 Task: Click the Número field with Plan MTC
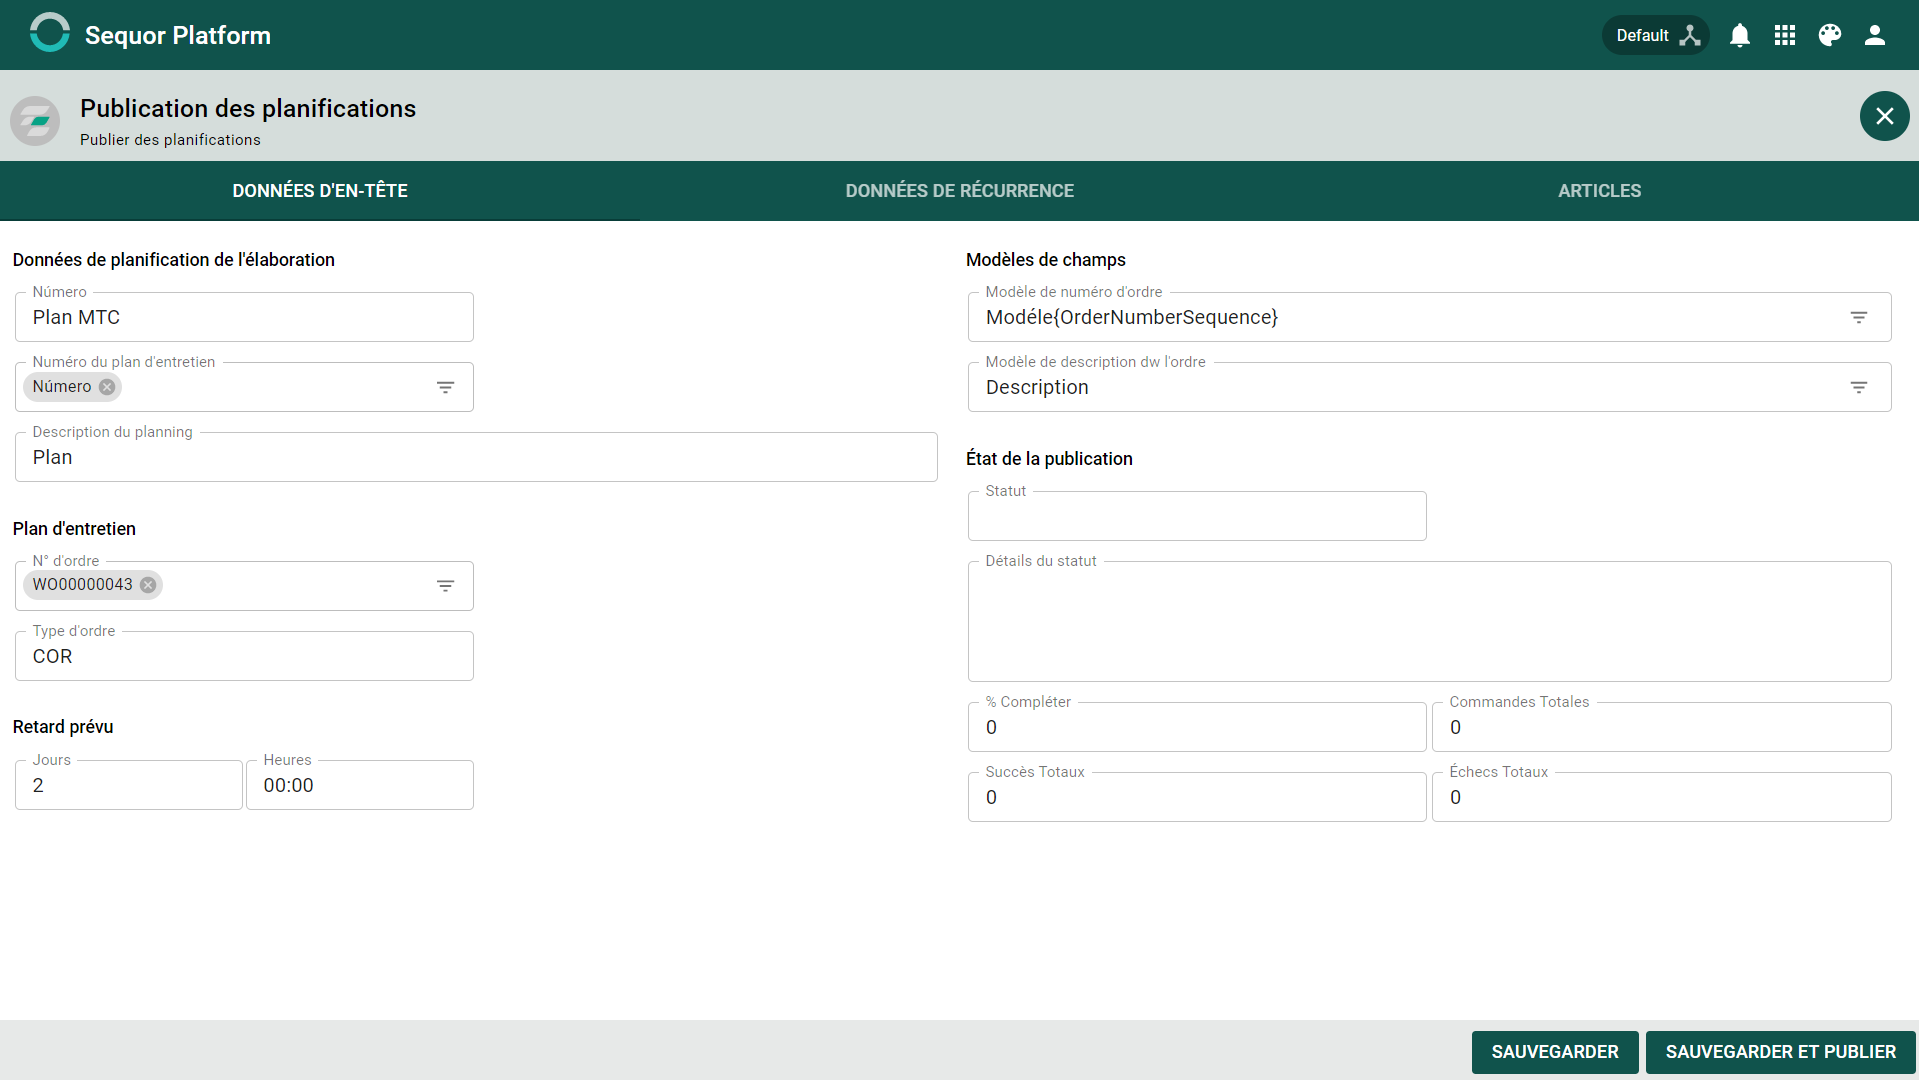[x=244, y=317]
